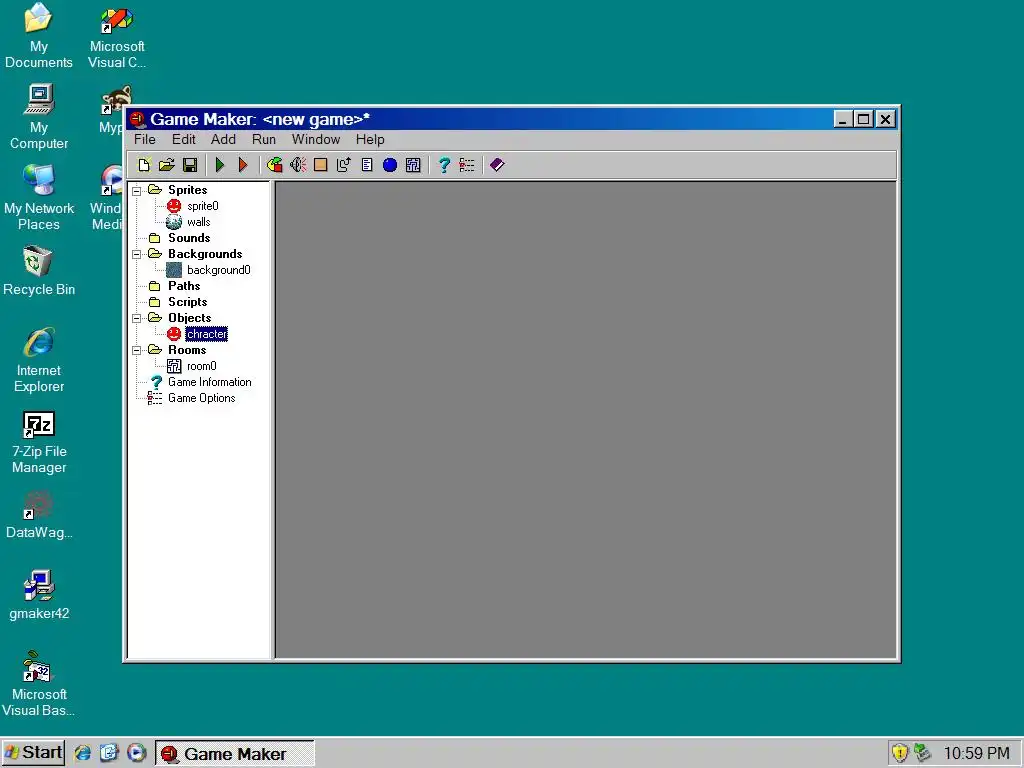The height and width of the screenshot is (768, 1024).
Task: Select the Scripts folder
Action: click(187, 302)
